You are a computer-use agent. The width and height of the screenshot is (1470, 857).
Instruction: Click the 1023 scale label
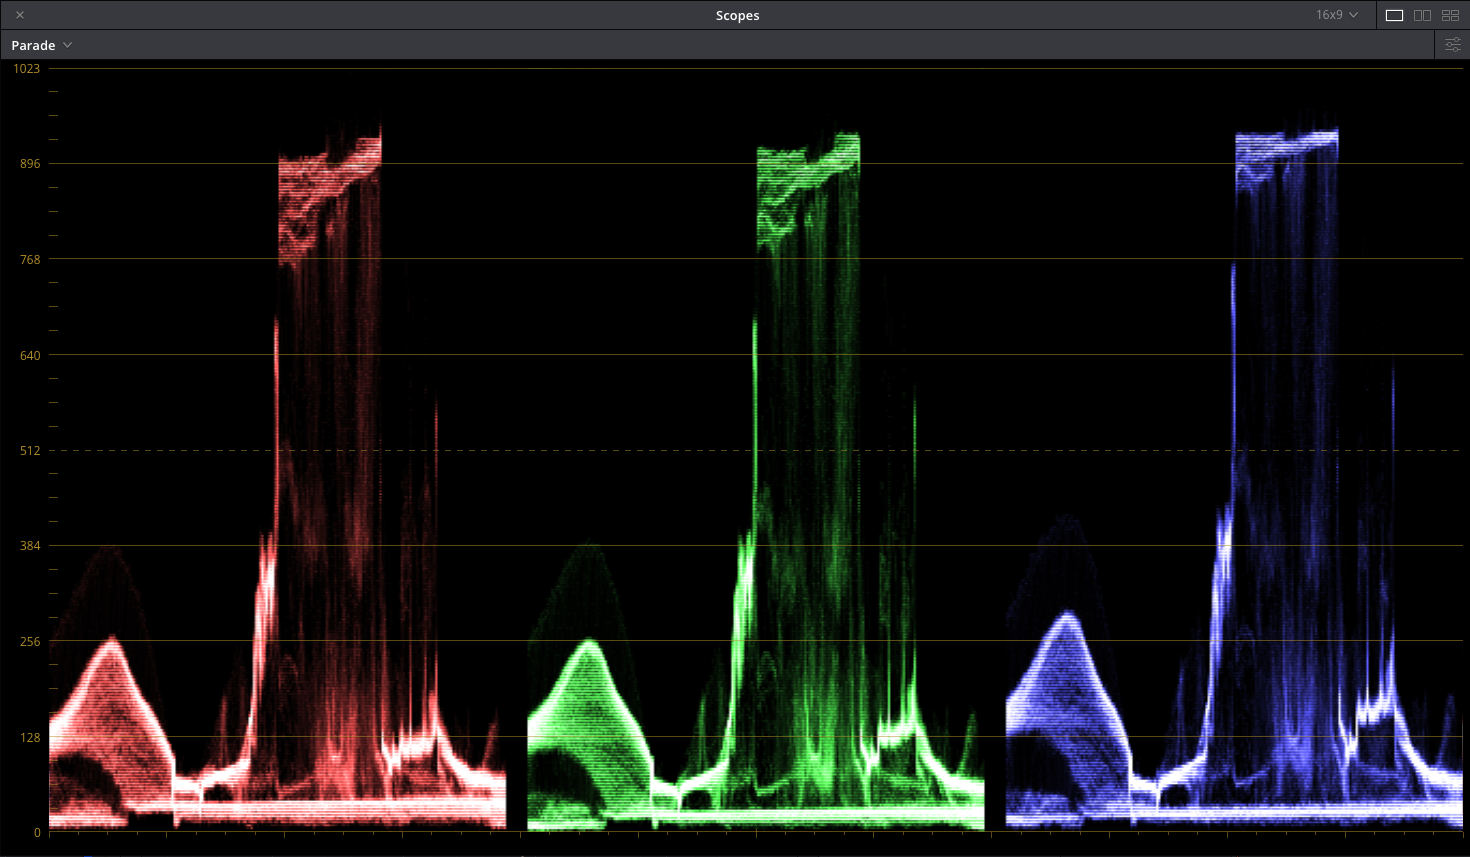[x=27, y=69]
